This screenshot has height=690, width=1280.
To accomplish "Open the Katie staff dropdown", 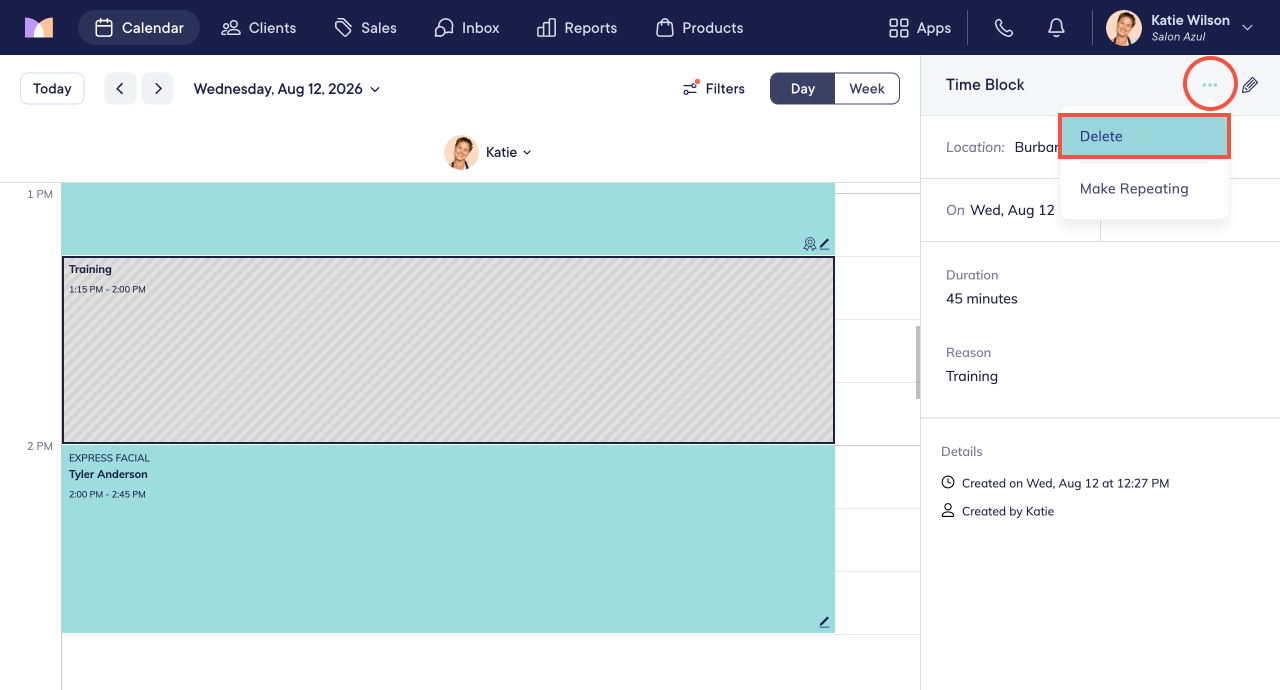I will (509, 152).
